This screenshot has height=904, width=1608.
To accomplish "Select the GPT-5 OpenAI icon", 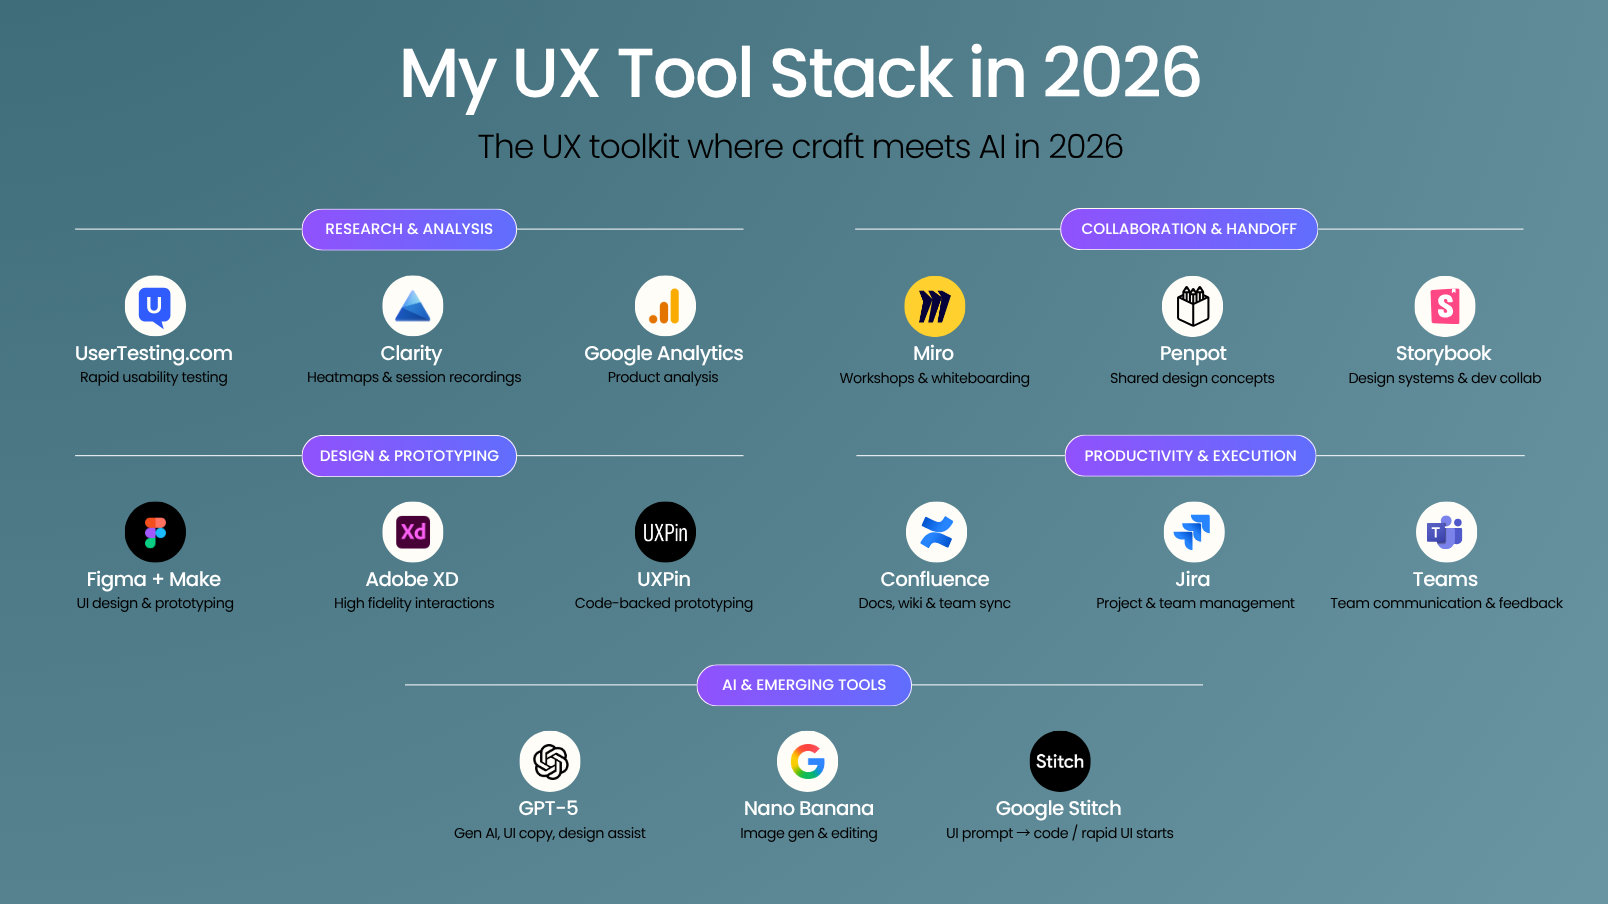I will click(x=550, y=762).
